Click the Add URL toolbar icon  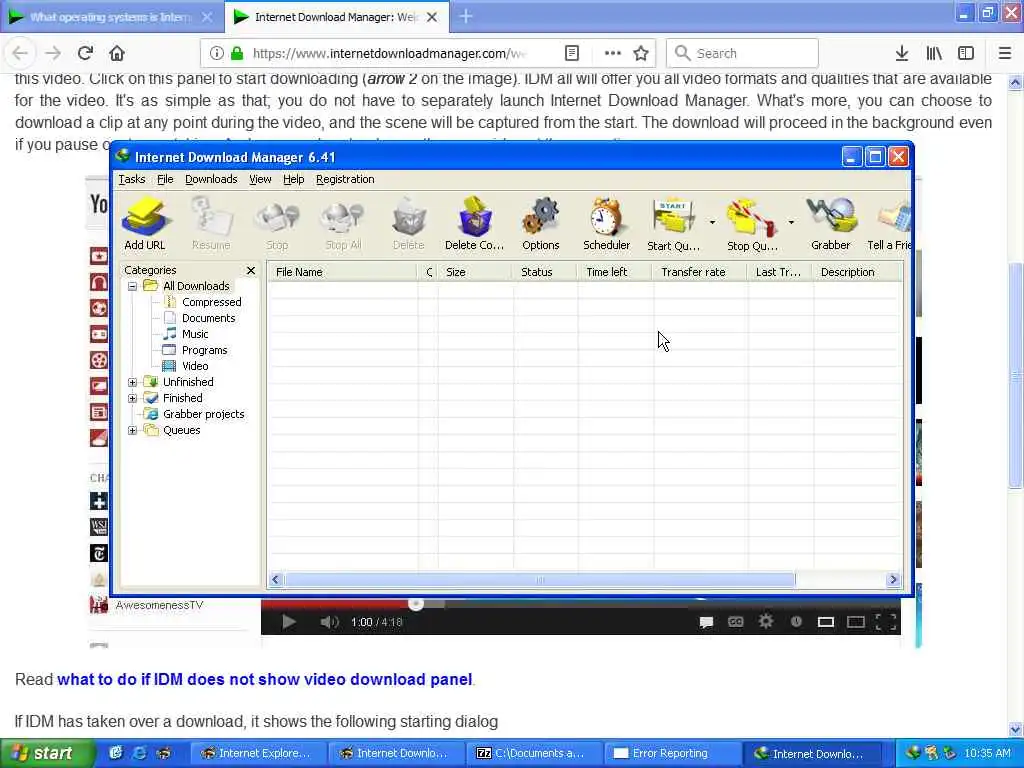145,224
